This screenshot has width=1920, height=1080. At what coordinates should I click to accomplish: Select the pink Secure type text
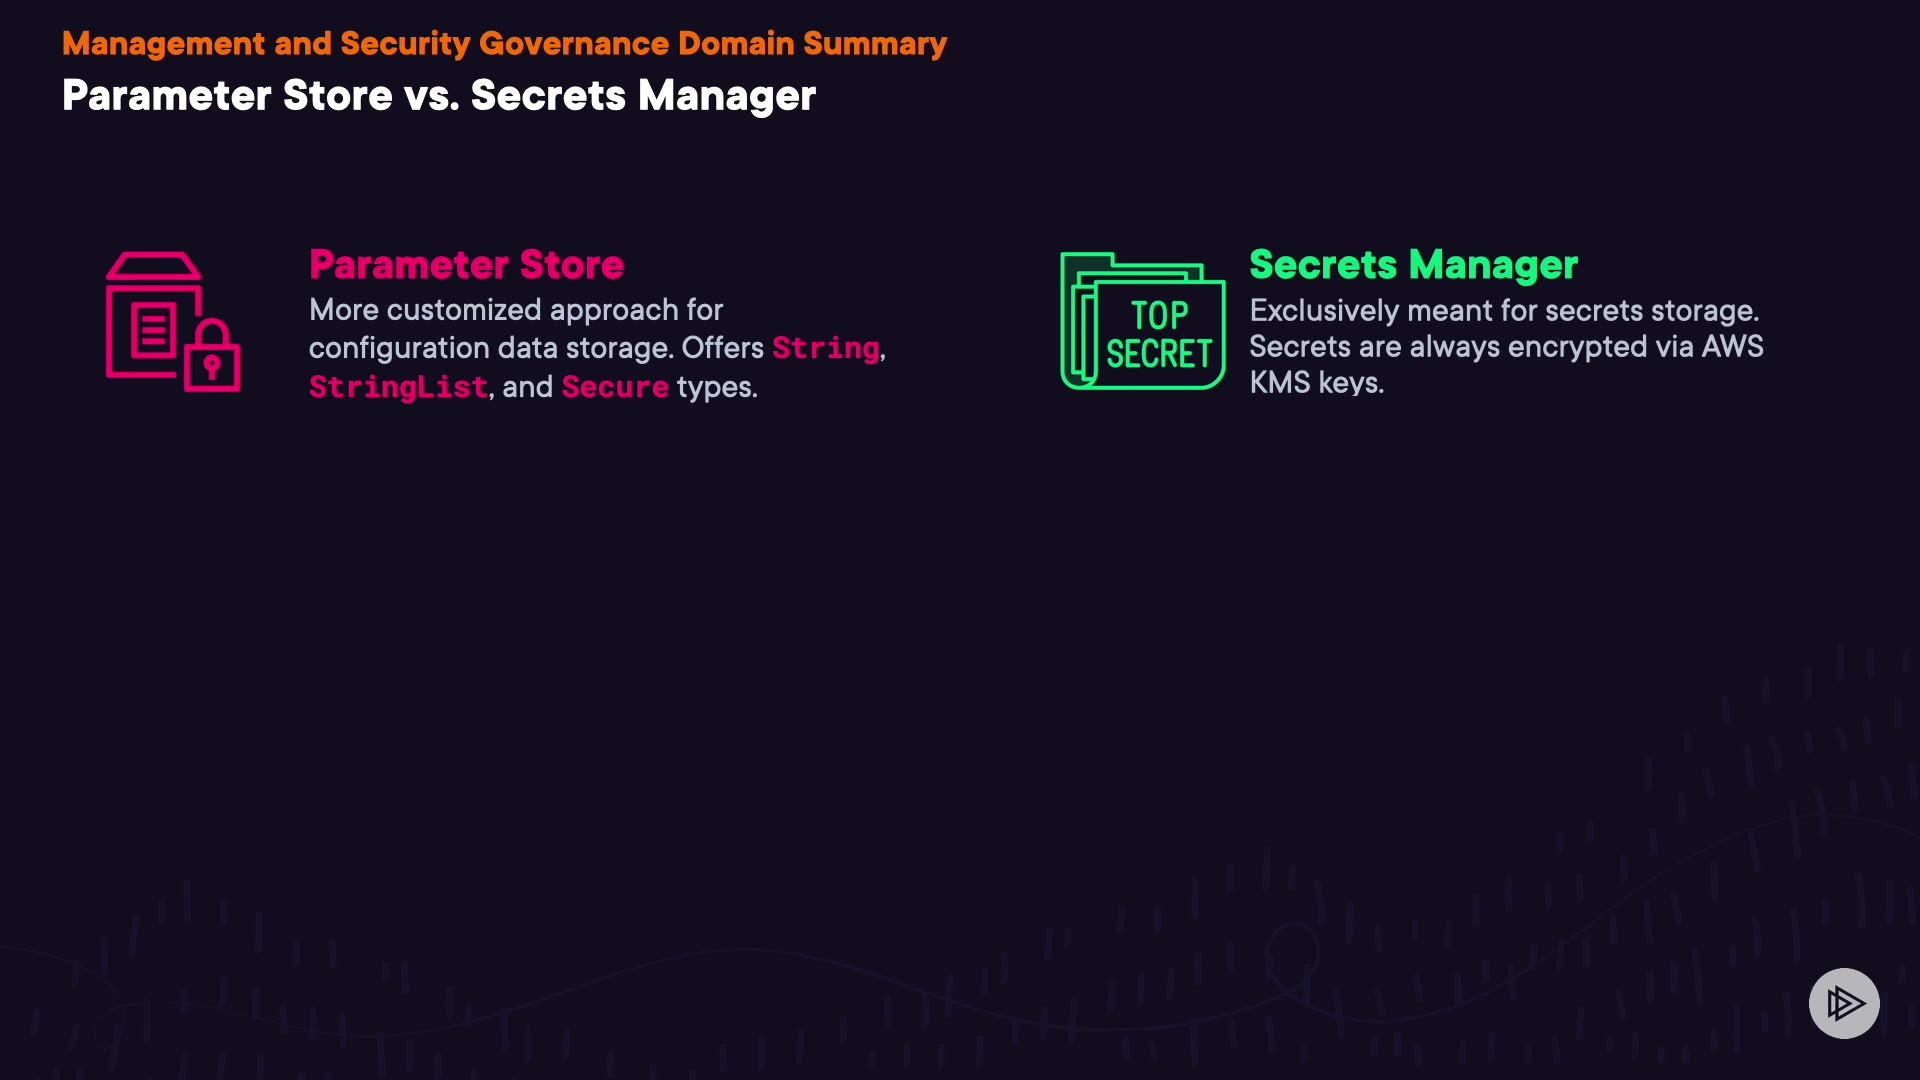(x=614, y=387)
